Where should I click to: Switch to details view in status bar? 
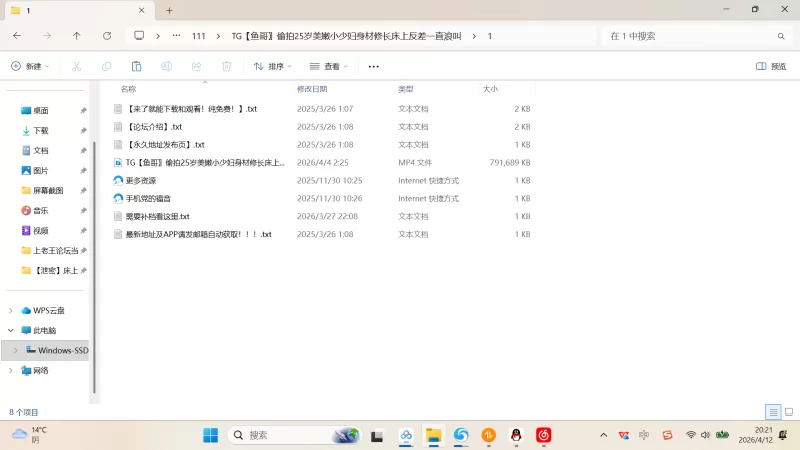pyautogui.click(x=773, y=412)
